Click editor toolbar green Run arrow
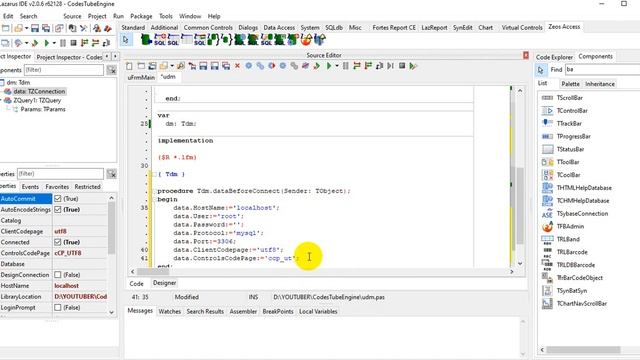 (329, 66)
